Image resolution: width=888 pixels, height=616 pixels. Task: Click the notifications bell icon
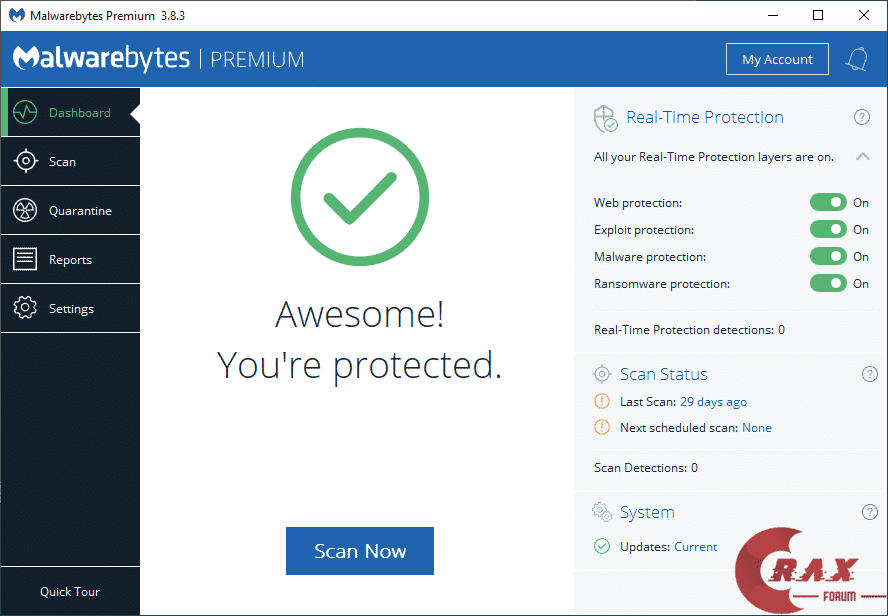[856, 59]
